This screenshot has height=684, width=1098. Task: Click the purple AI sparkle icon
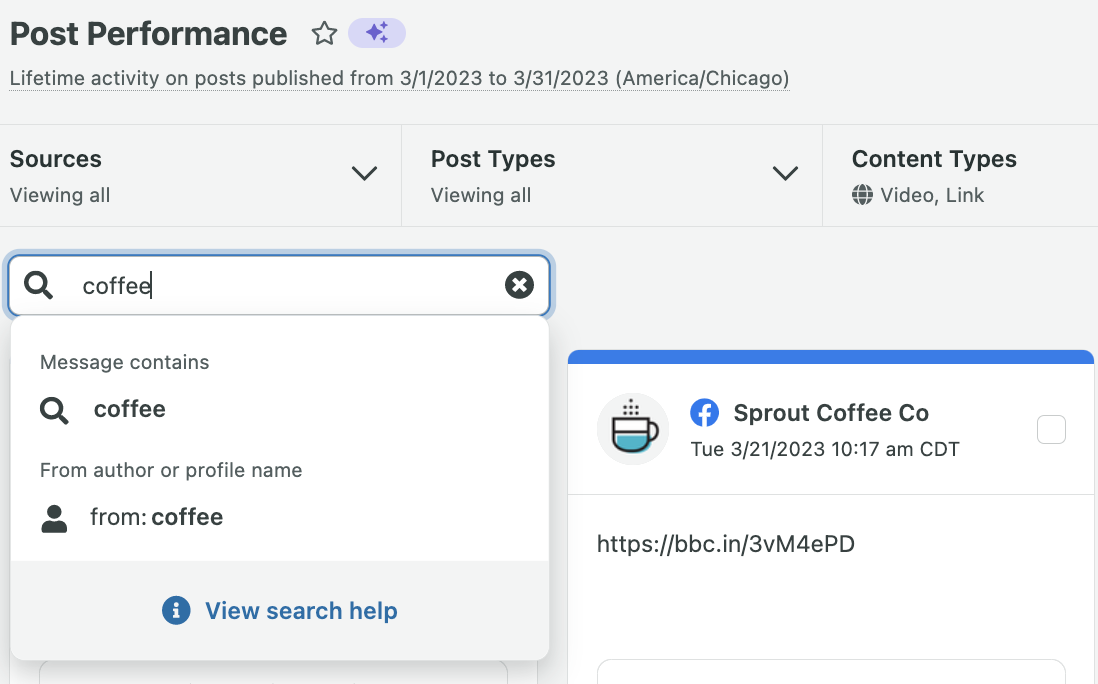(377, 34)
